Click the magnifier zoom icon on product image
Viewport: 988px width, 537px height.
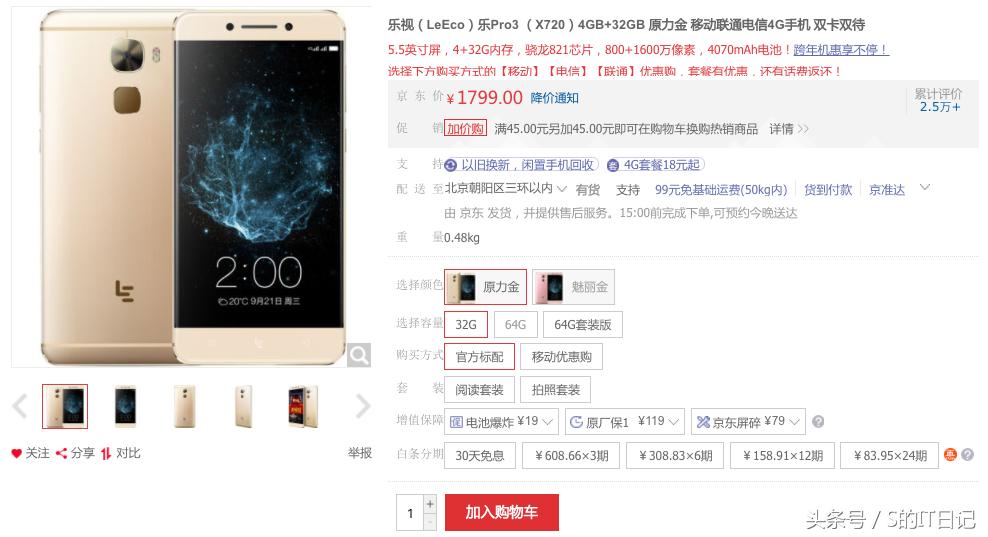[359, 355]
